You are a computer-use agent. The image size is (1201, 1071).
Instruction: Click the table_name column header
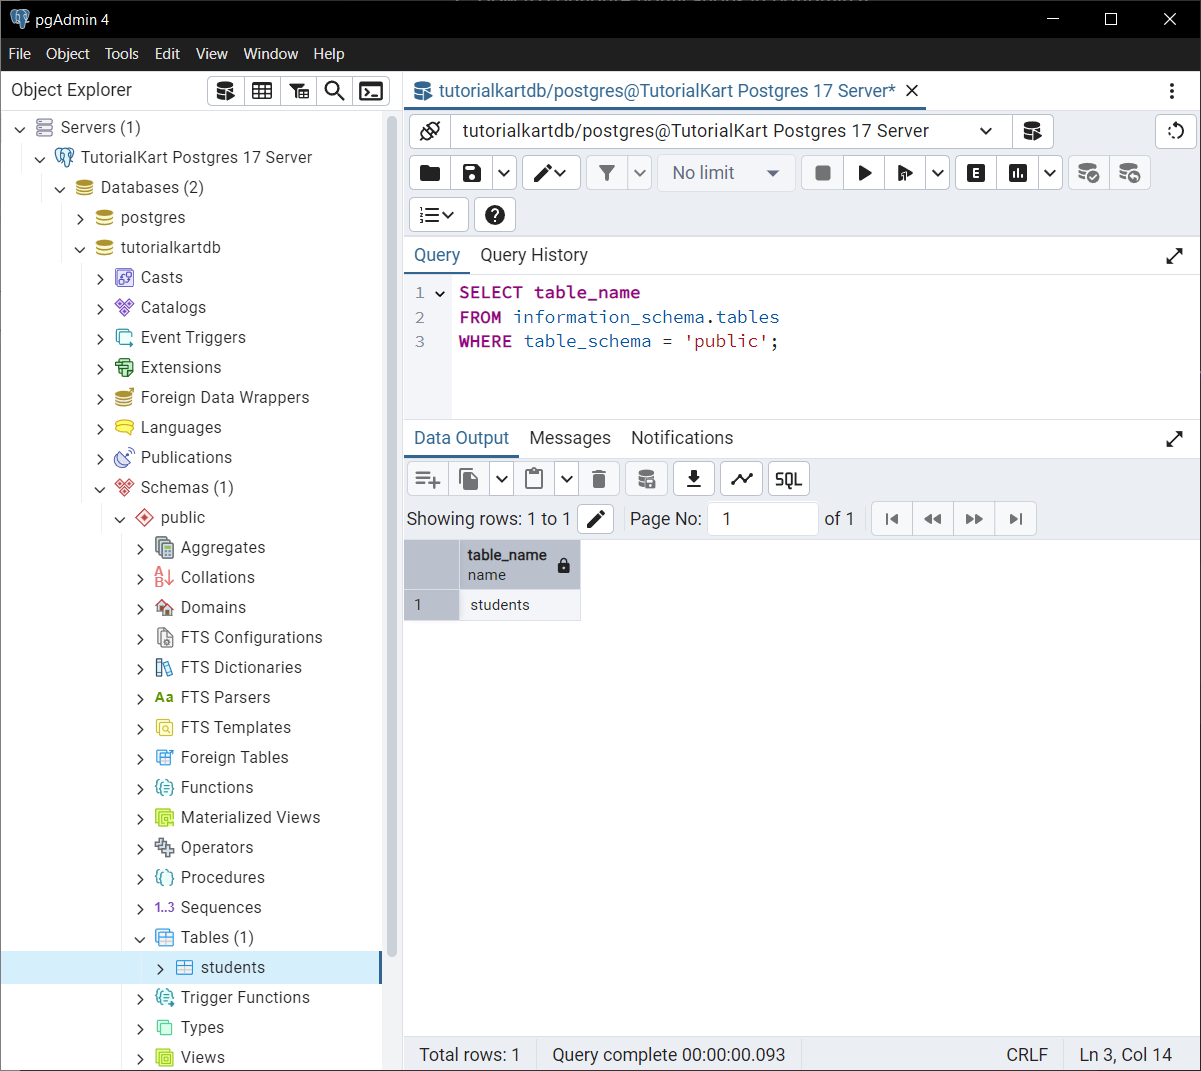click(x=520, y=565)
